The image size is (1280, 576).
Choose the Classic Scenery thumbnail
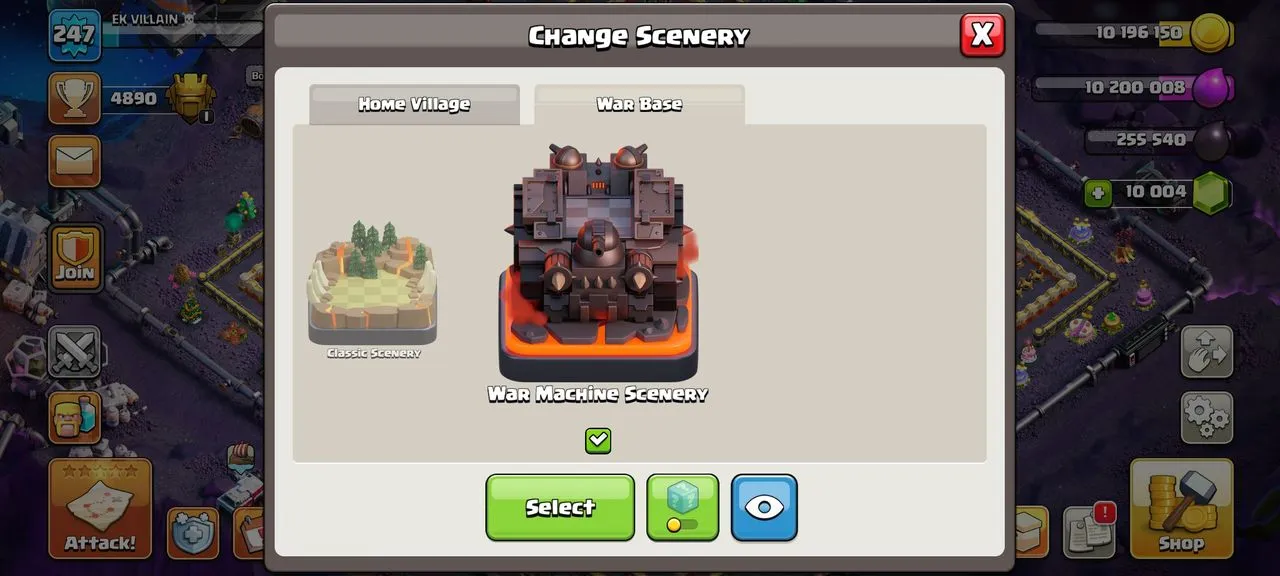(372, 289)
